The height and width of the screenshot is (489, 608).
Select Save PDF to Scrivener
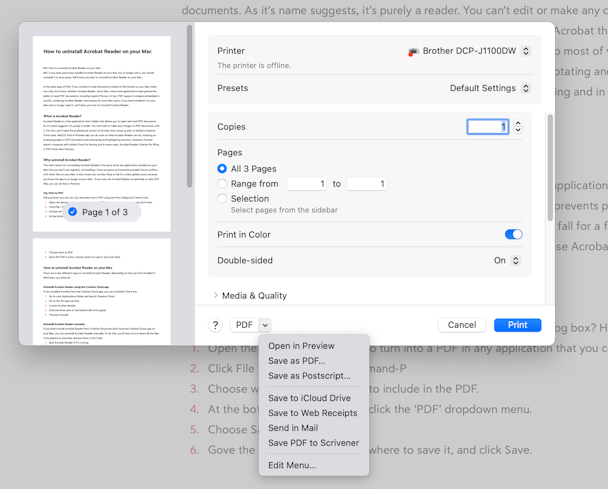(x=313, y=443)
